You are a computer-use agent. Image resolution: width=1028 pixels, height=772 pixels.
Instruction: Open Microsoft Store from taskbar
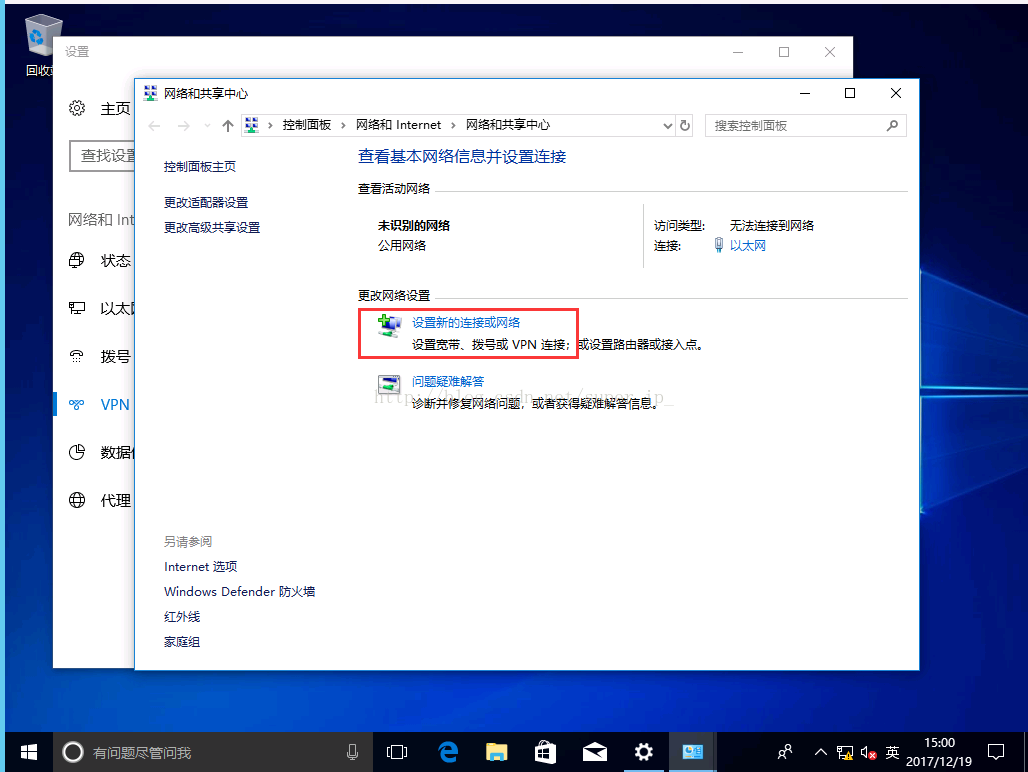pos(545,752)
